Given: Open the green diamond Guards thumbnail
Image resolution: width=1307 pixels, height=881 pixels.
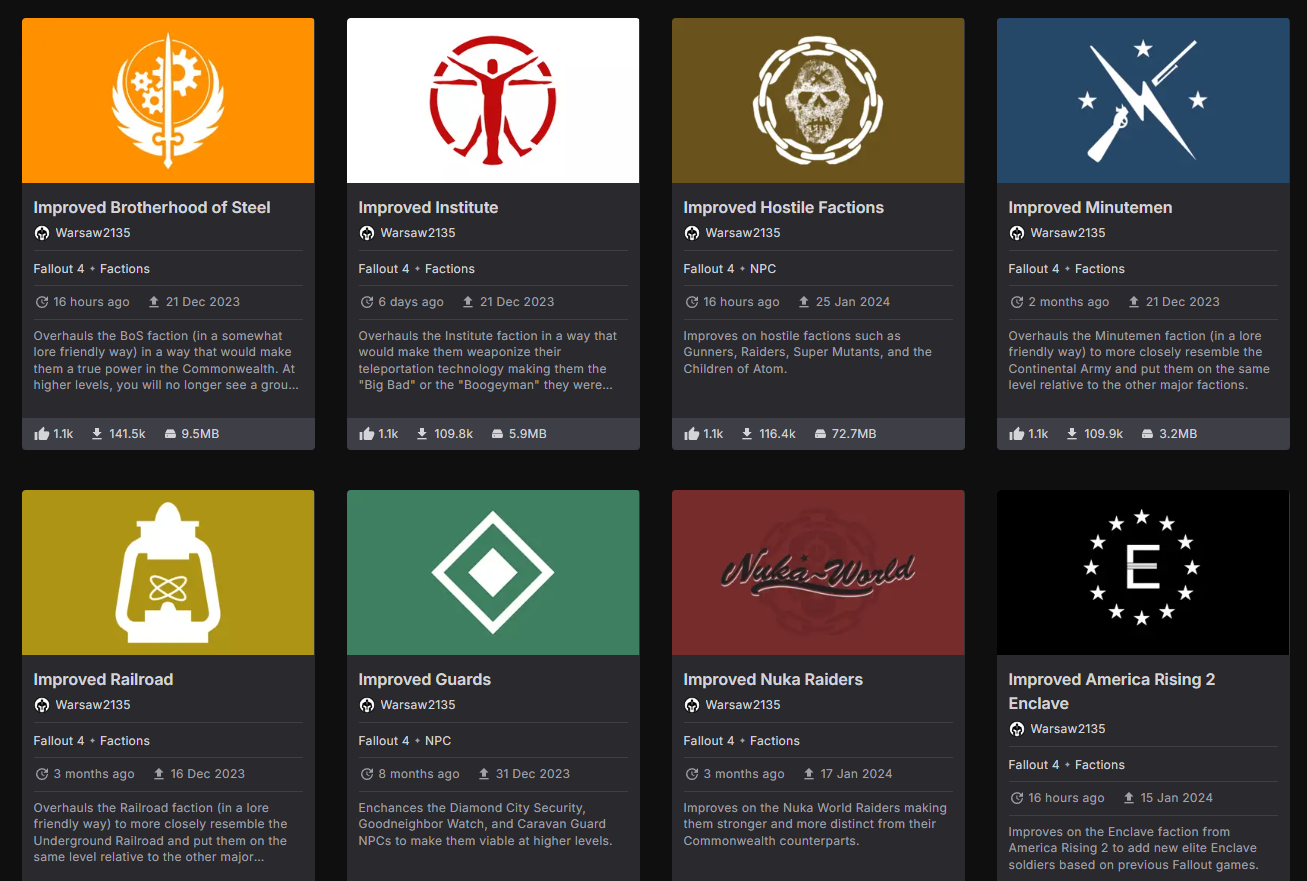Looking at the screenshot, I should pyautogui.click(x=493, y=573).
